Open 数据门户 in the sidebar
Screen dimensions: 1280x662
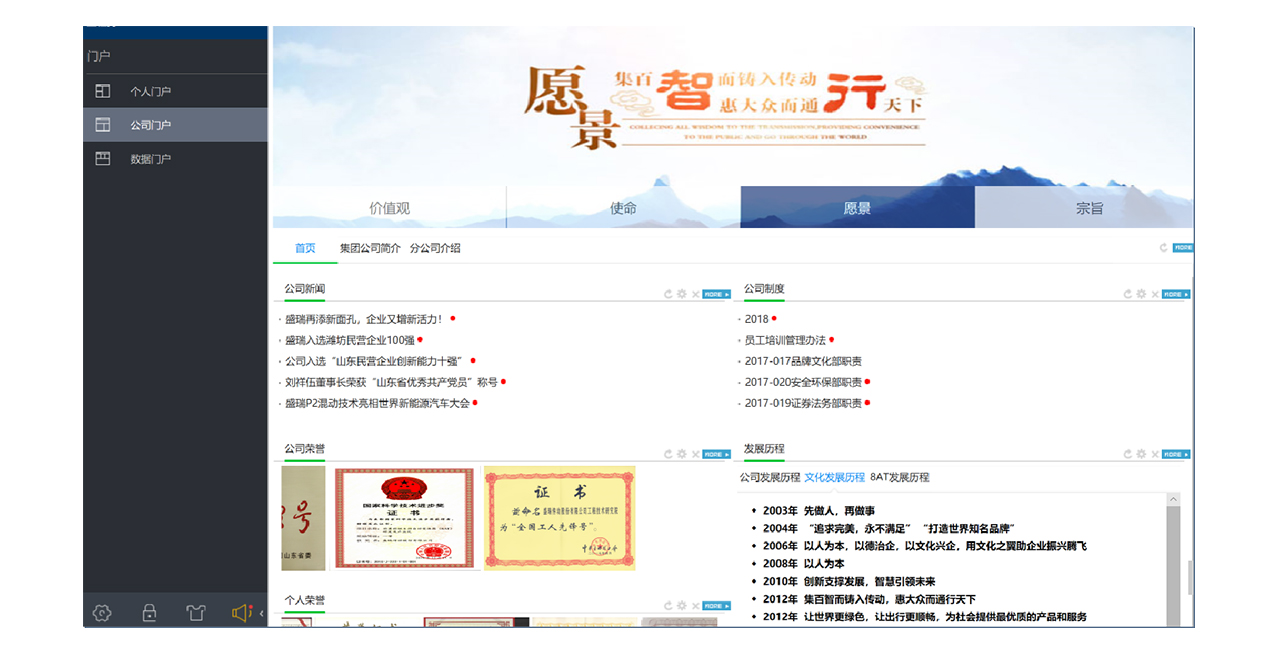175,159
